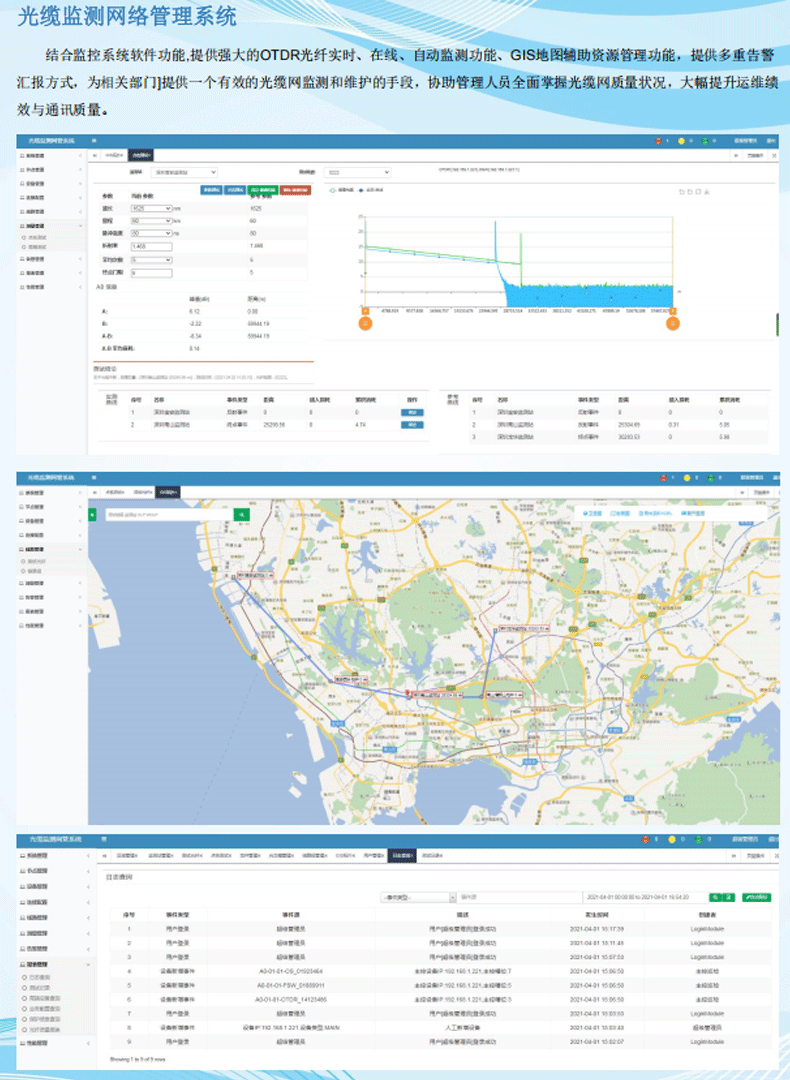The height and width of the screenshot is (1080, 790).
Task: Select the active dark tab in the GIS map screen
Action: click(167, 492)
